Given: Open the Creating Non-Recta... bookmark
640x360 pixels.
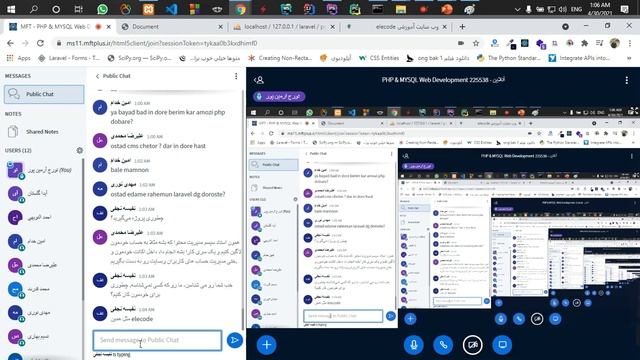Looking at the screenshot, I should tap(280, 58).
